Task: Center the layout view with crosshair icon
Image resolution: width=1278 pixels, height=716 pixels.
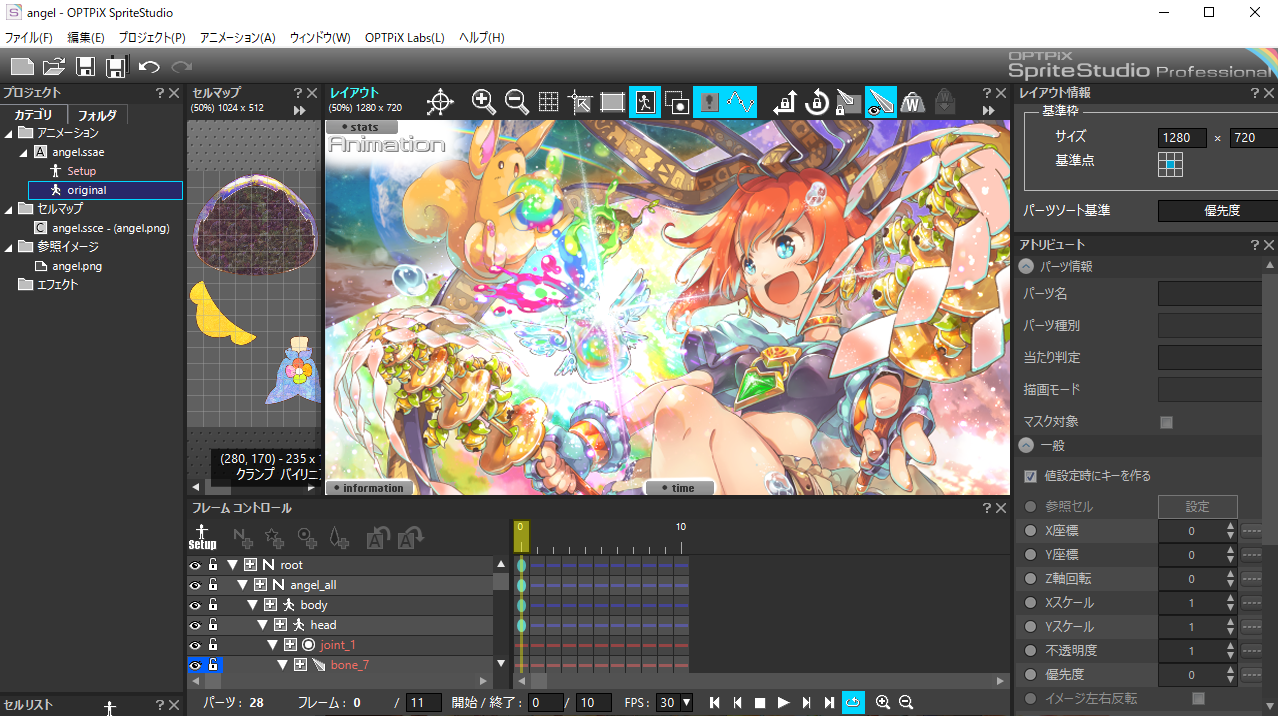Action: [x=440, y=102]
